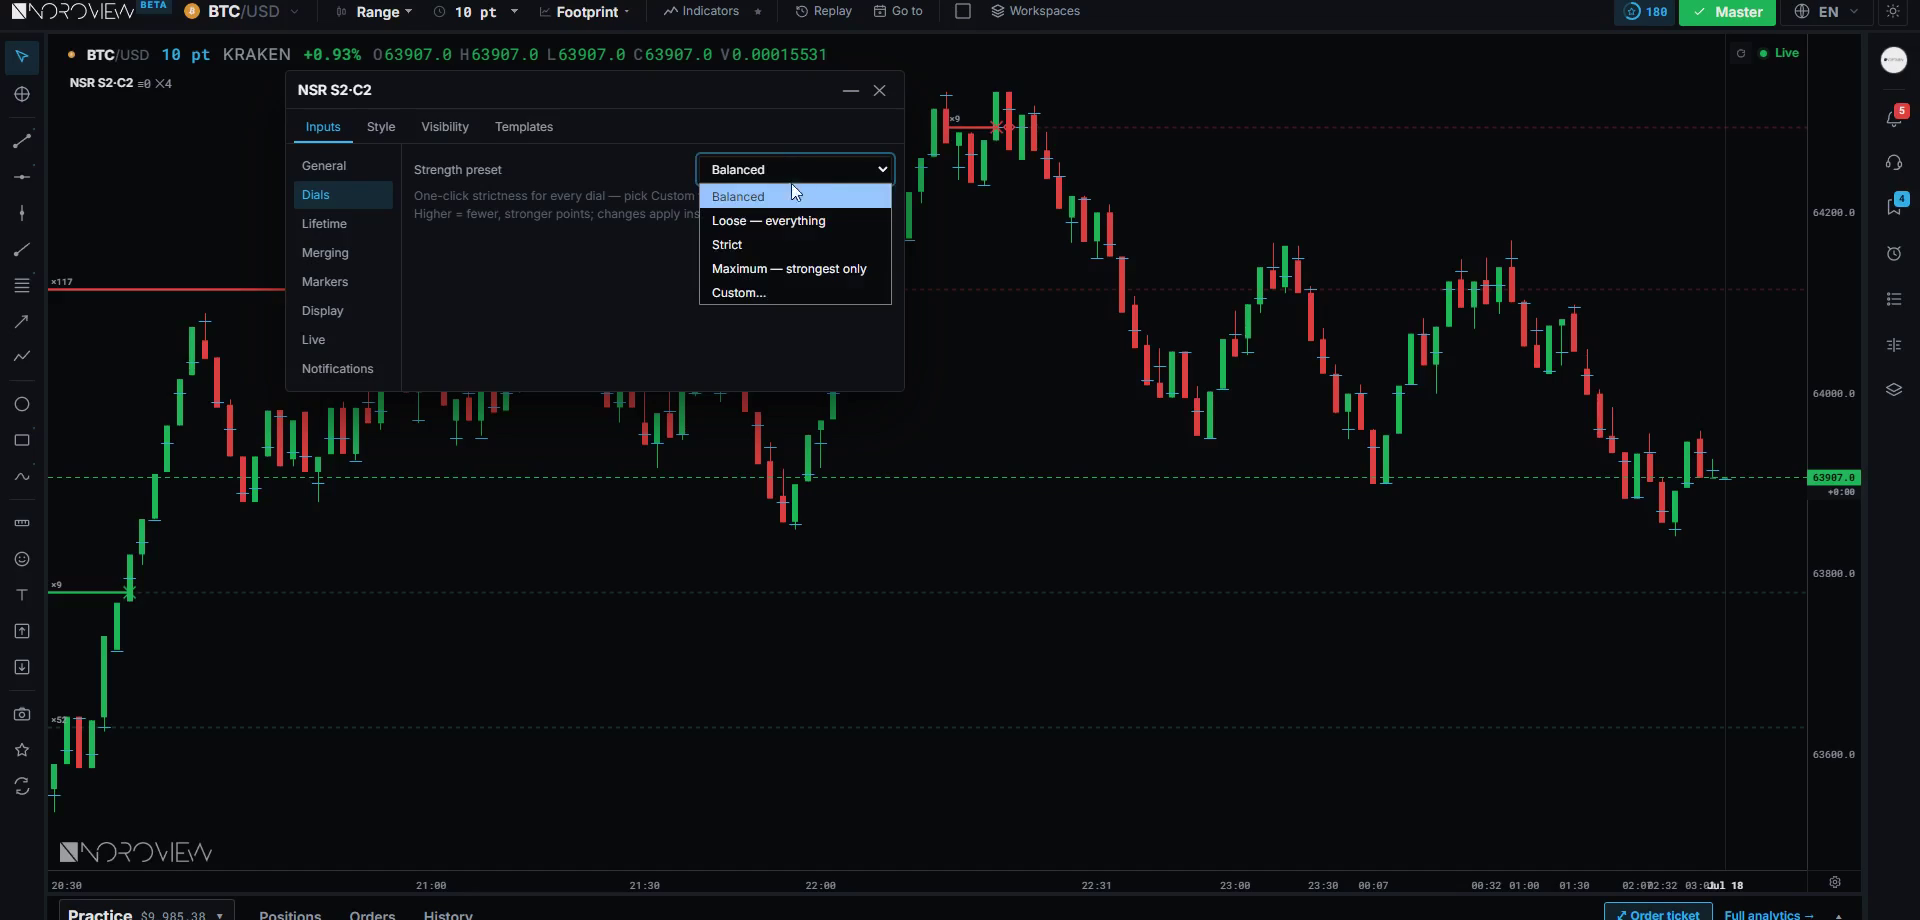Click the green Master button
Screen dimensions: 1920x920
click(1727, 12)
